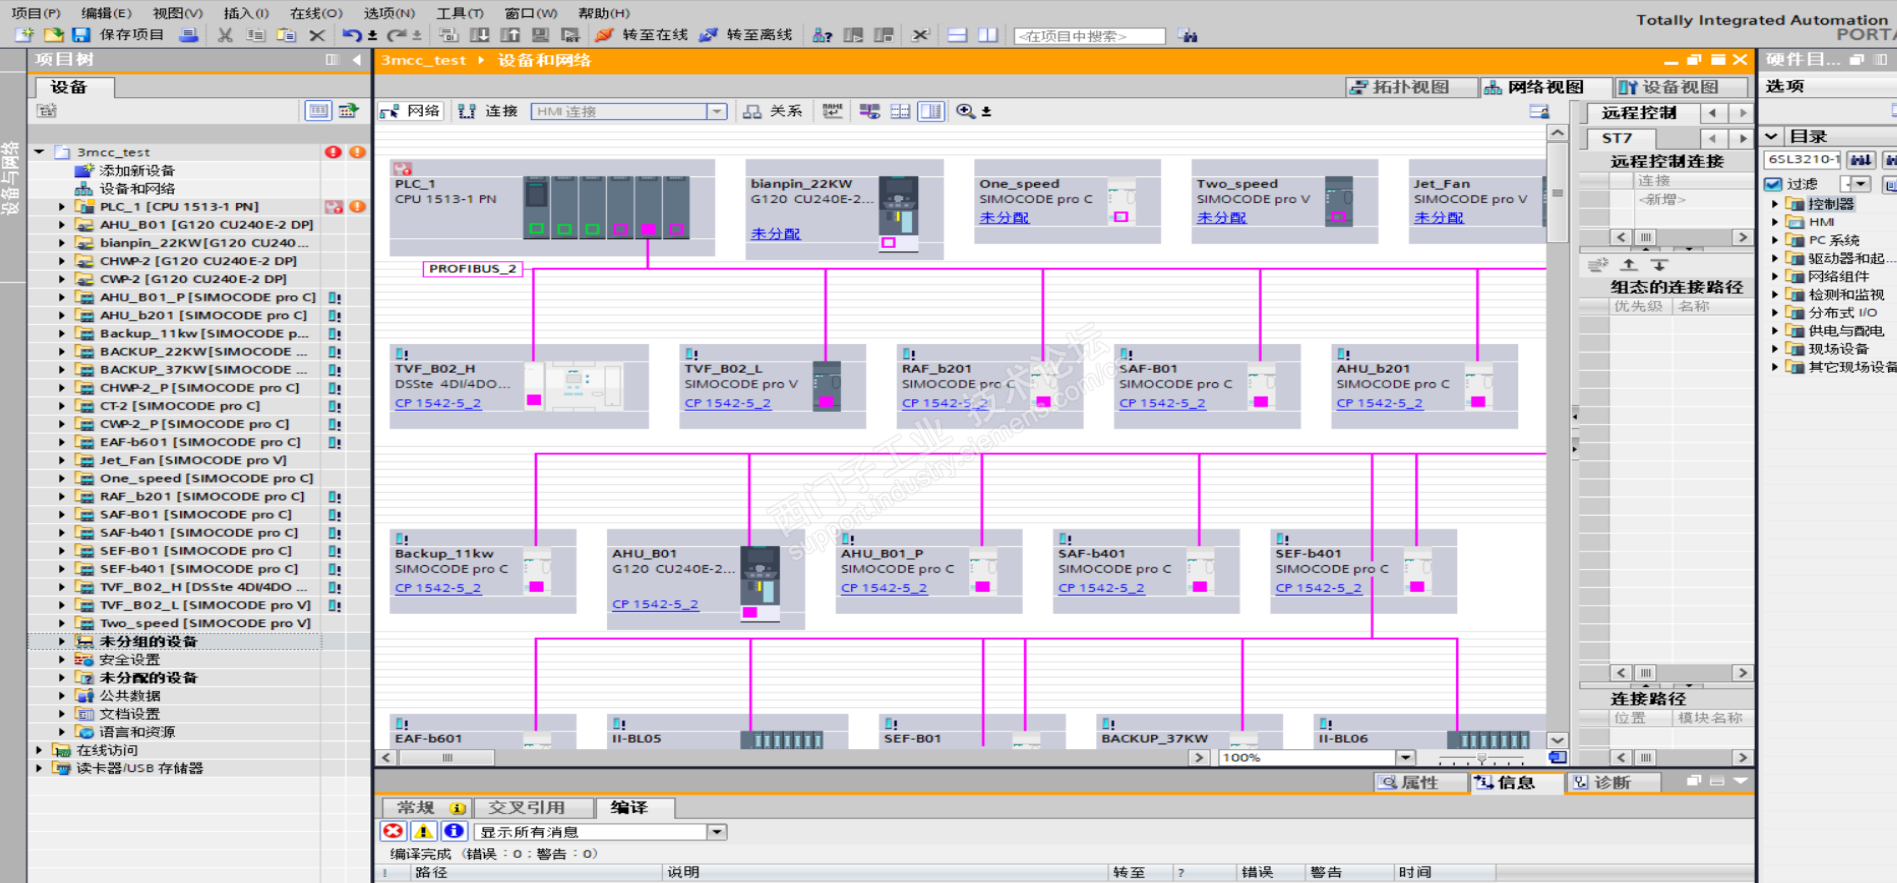
Task: Click the Paste icon in toolbar
Action: [286, 35]
